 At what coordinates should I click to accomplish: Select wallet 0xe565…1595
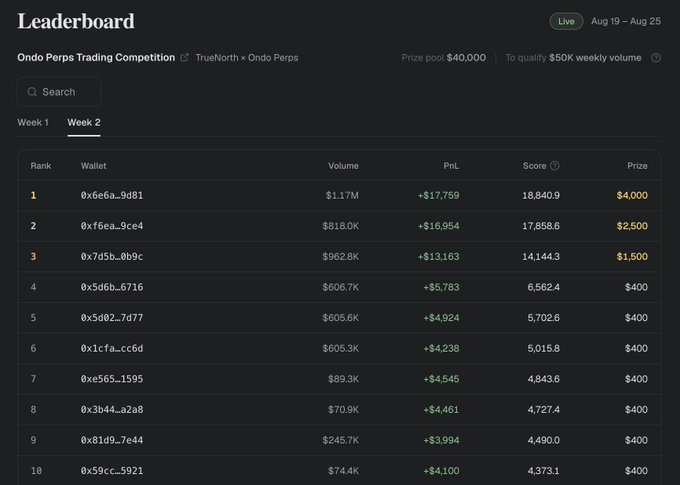click(x=112, y=379)
